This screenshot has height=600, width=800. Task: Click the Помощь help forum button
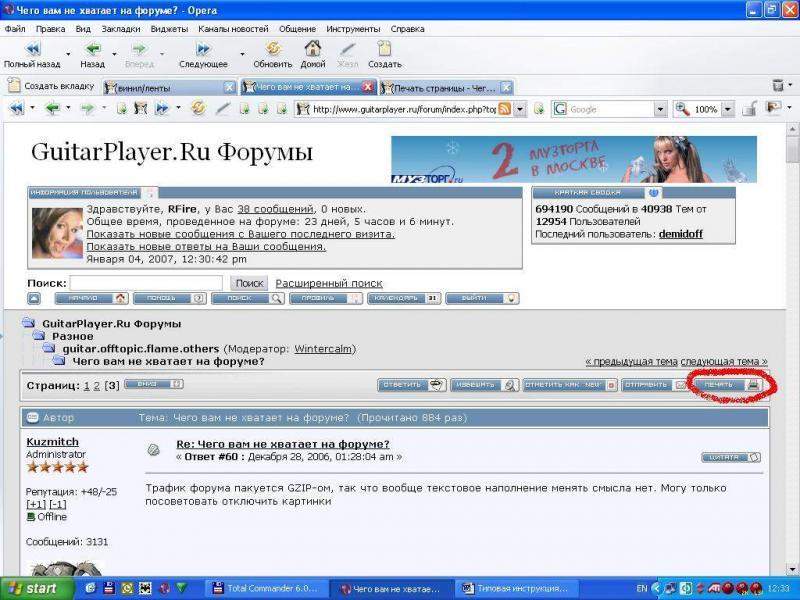pyautogui.click(x=169, y=298)
